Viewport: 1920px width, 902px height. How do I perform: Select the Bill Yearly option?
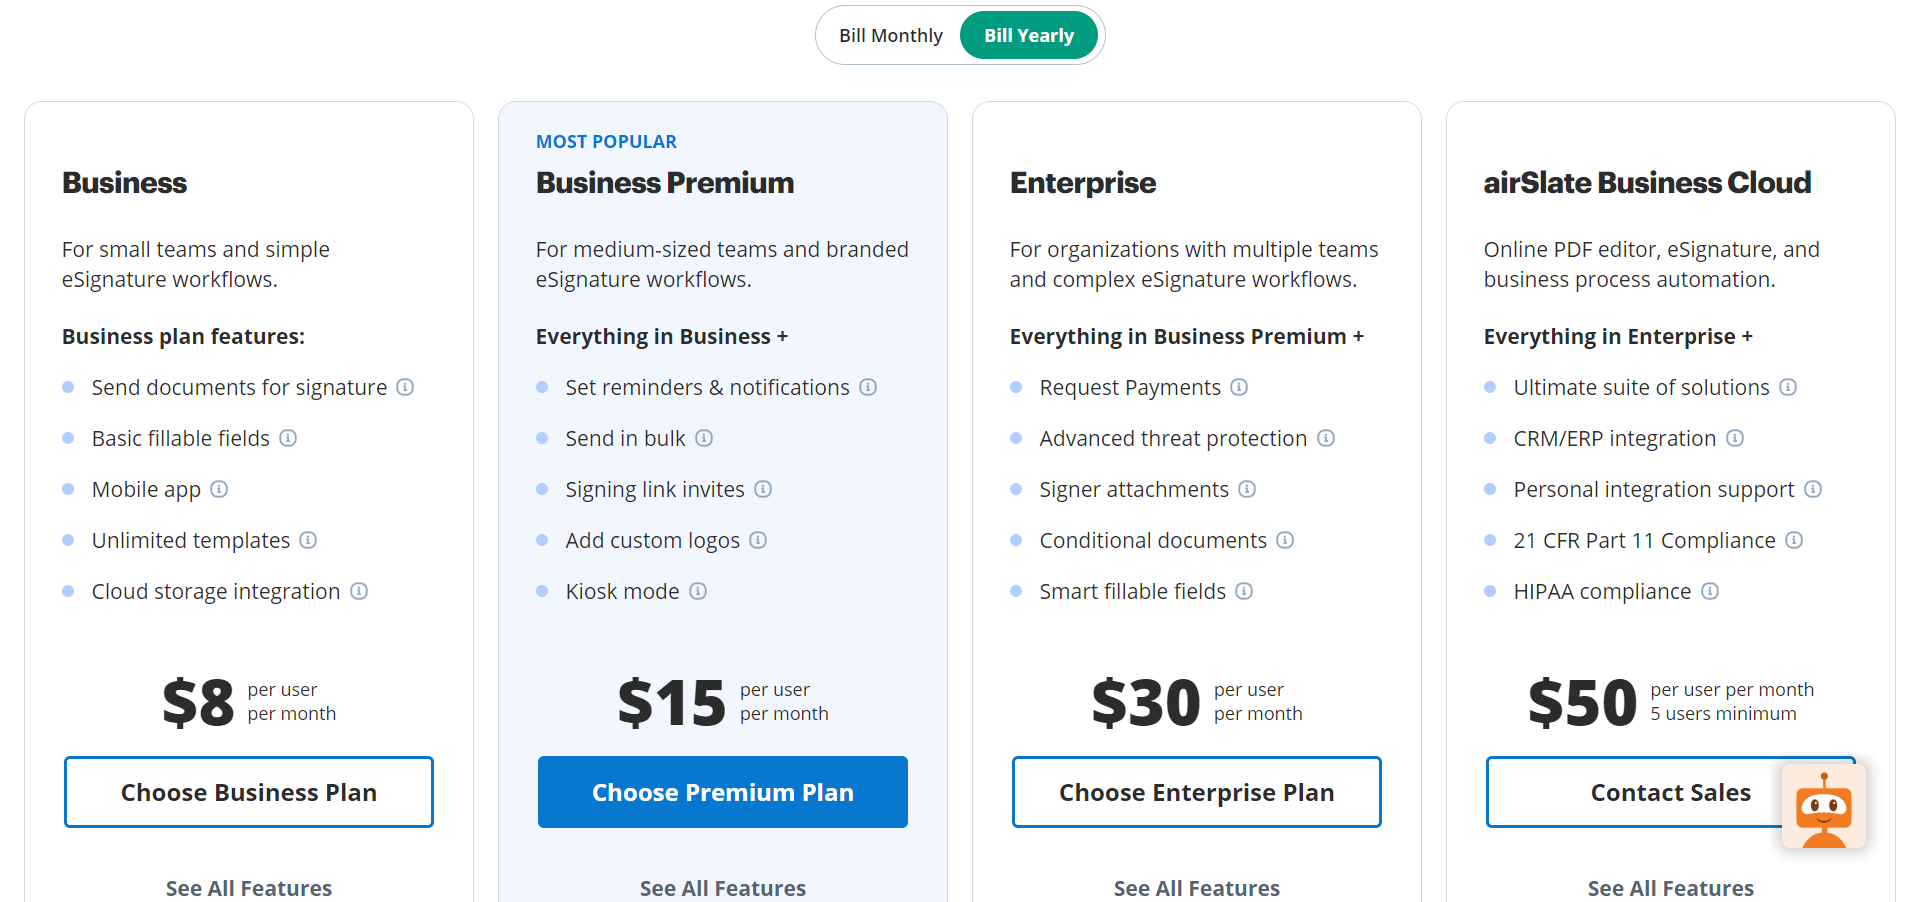tap(1029, 34)
